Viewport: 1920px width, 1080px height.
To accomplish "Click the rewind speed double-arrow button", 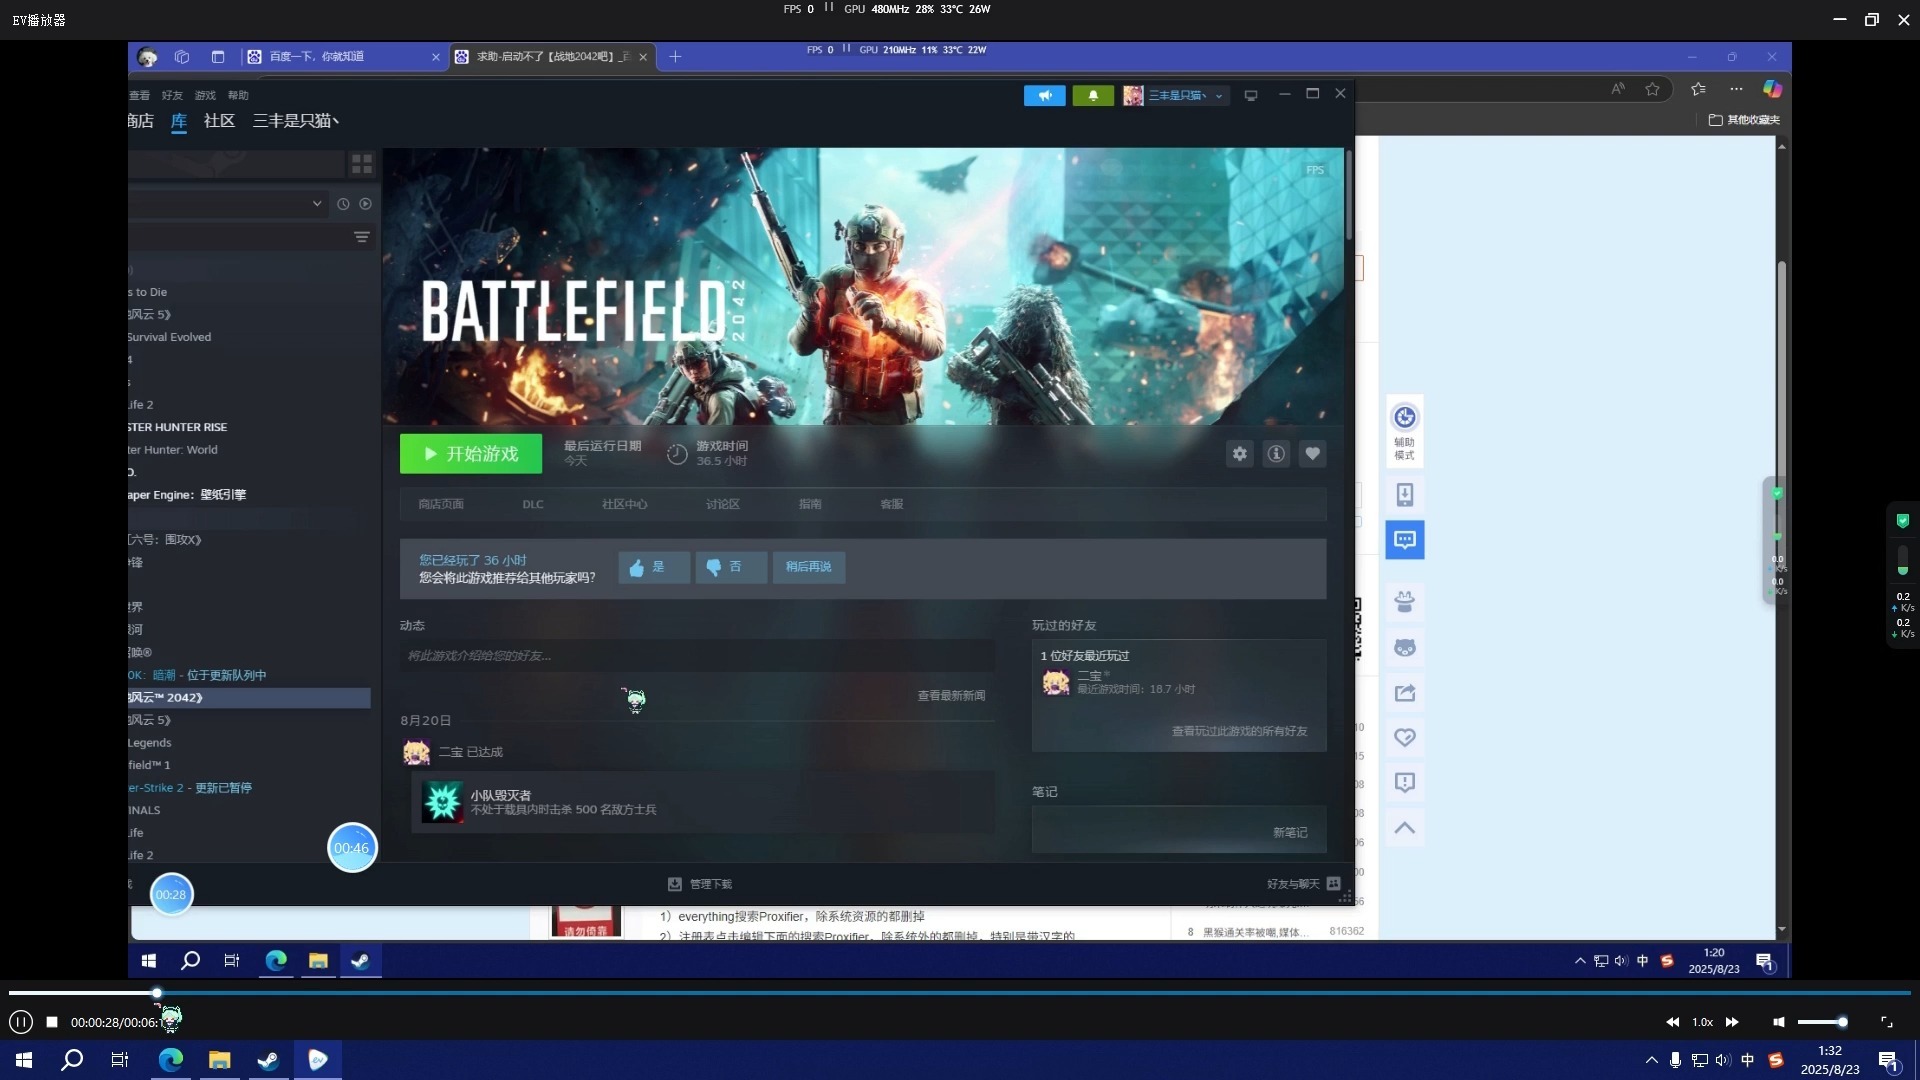I will [x=1672, y=1022].
